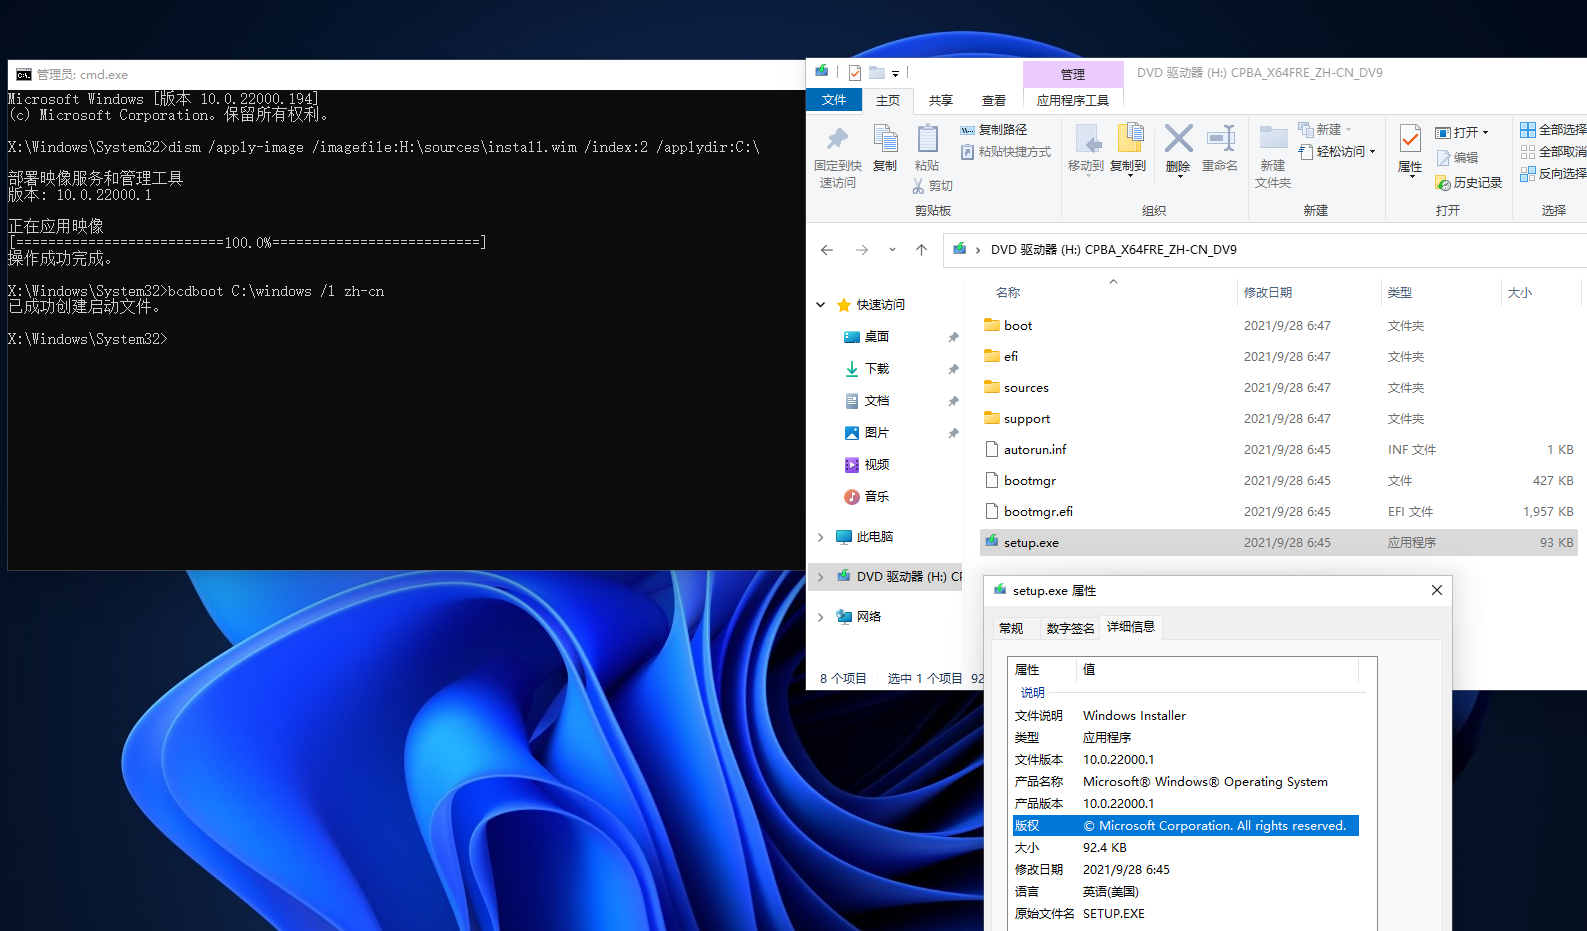The height and width of the screenshot is (931, 1587).
Task: Click Properties icon in quick access toolbar
Action: (x=855, y=73)
